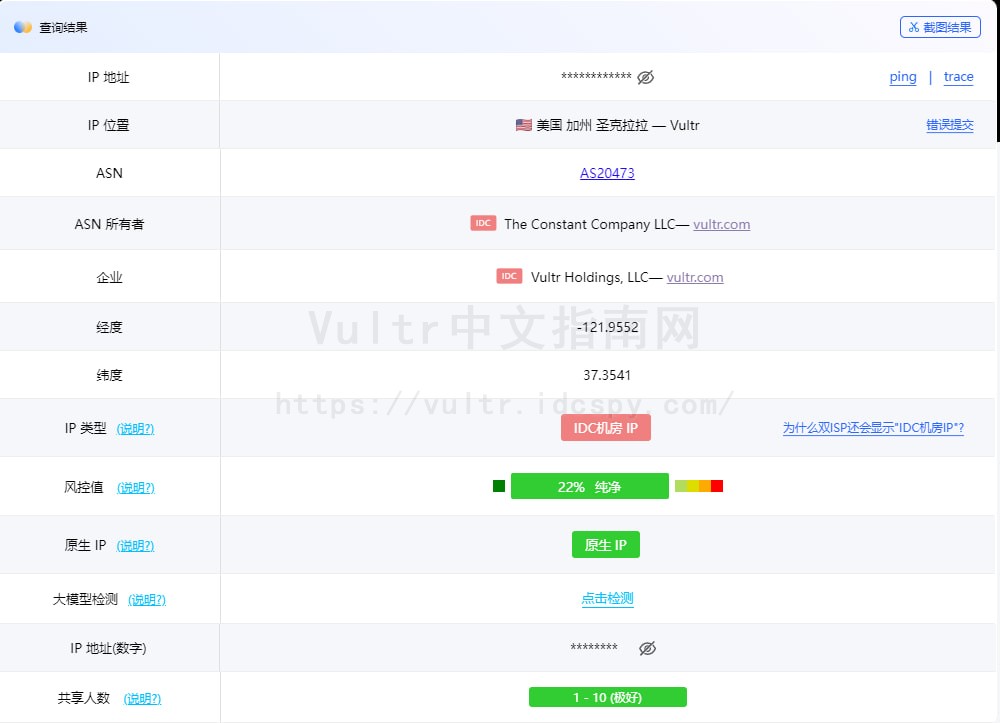1000x723 pixels.
Task: Open 说明 help link for IP 类型
Action: point(135,429)
